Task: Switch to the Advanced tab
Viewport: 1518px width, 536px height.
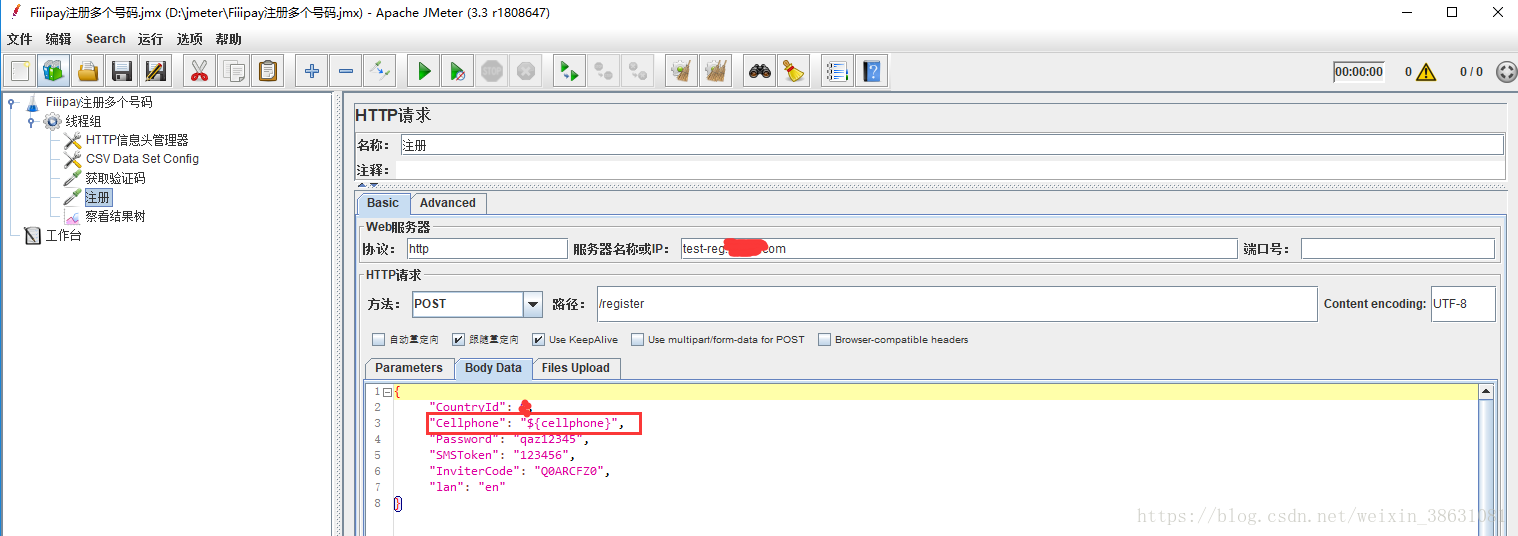Action: coord(448,203)
